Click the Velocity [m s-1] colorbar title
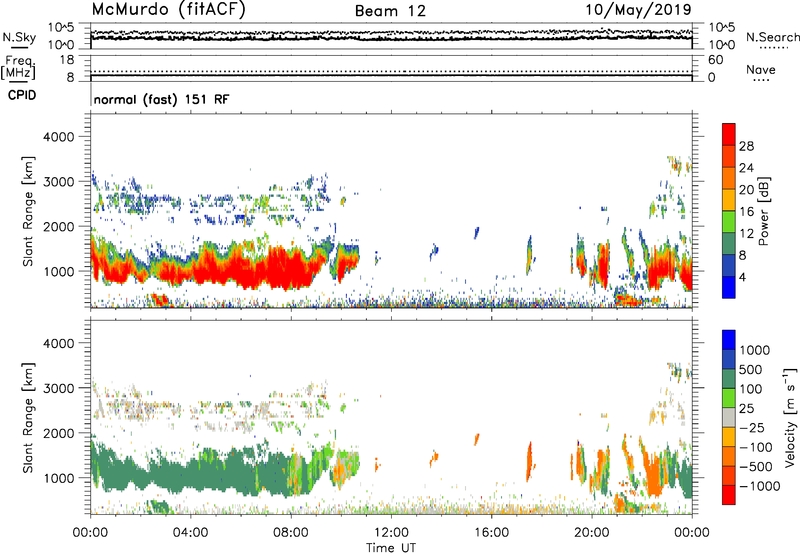 [790, 417]
